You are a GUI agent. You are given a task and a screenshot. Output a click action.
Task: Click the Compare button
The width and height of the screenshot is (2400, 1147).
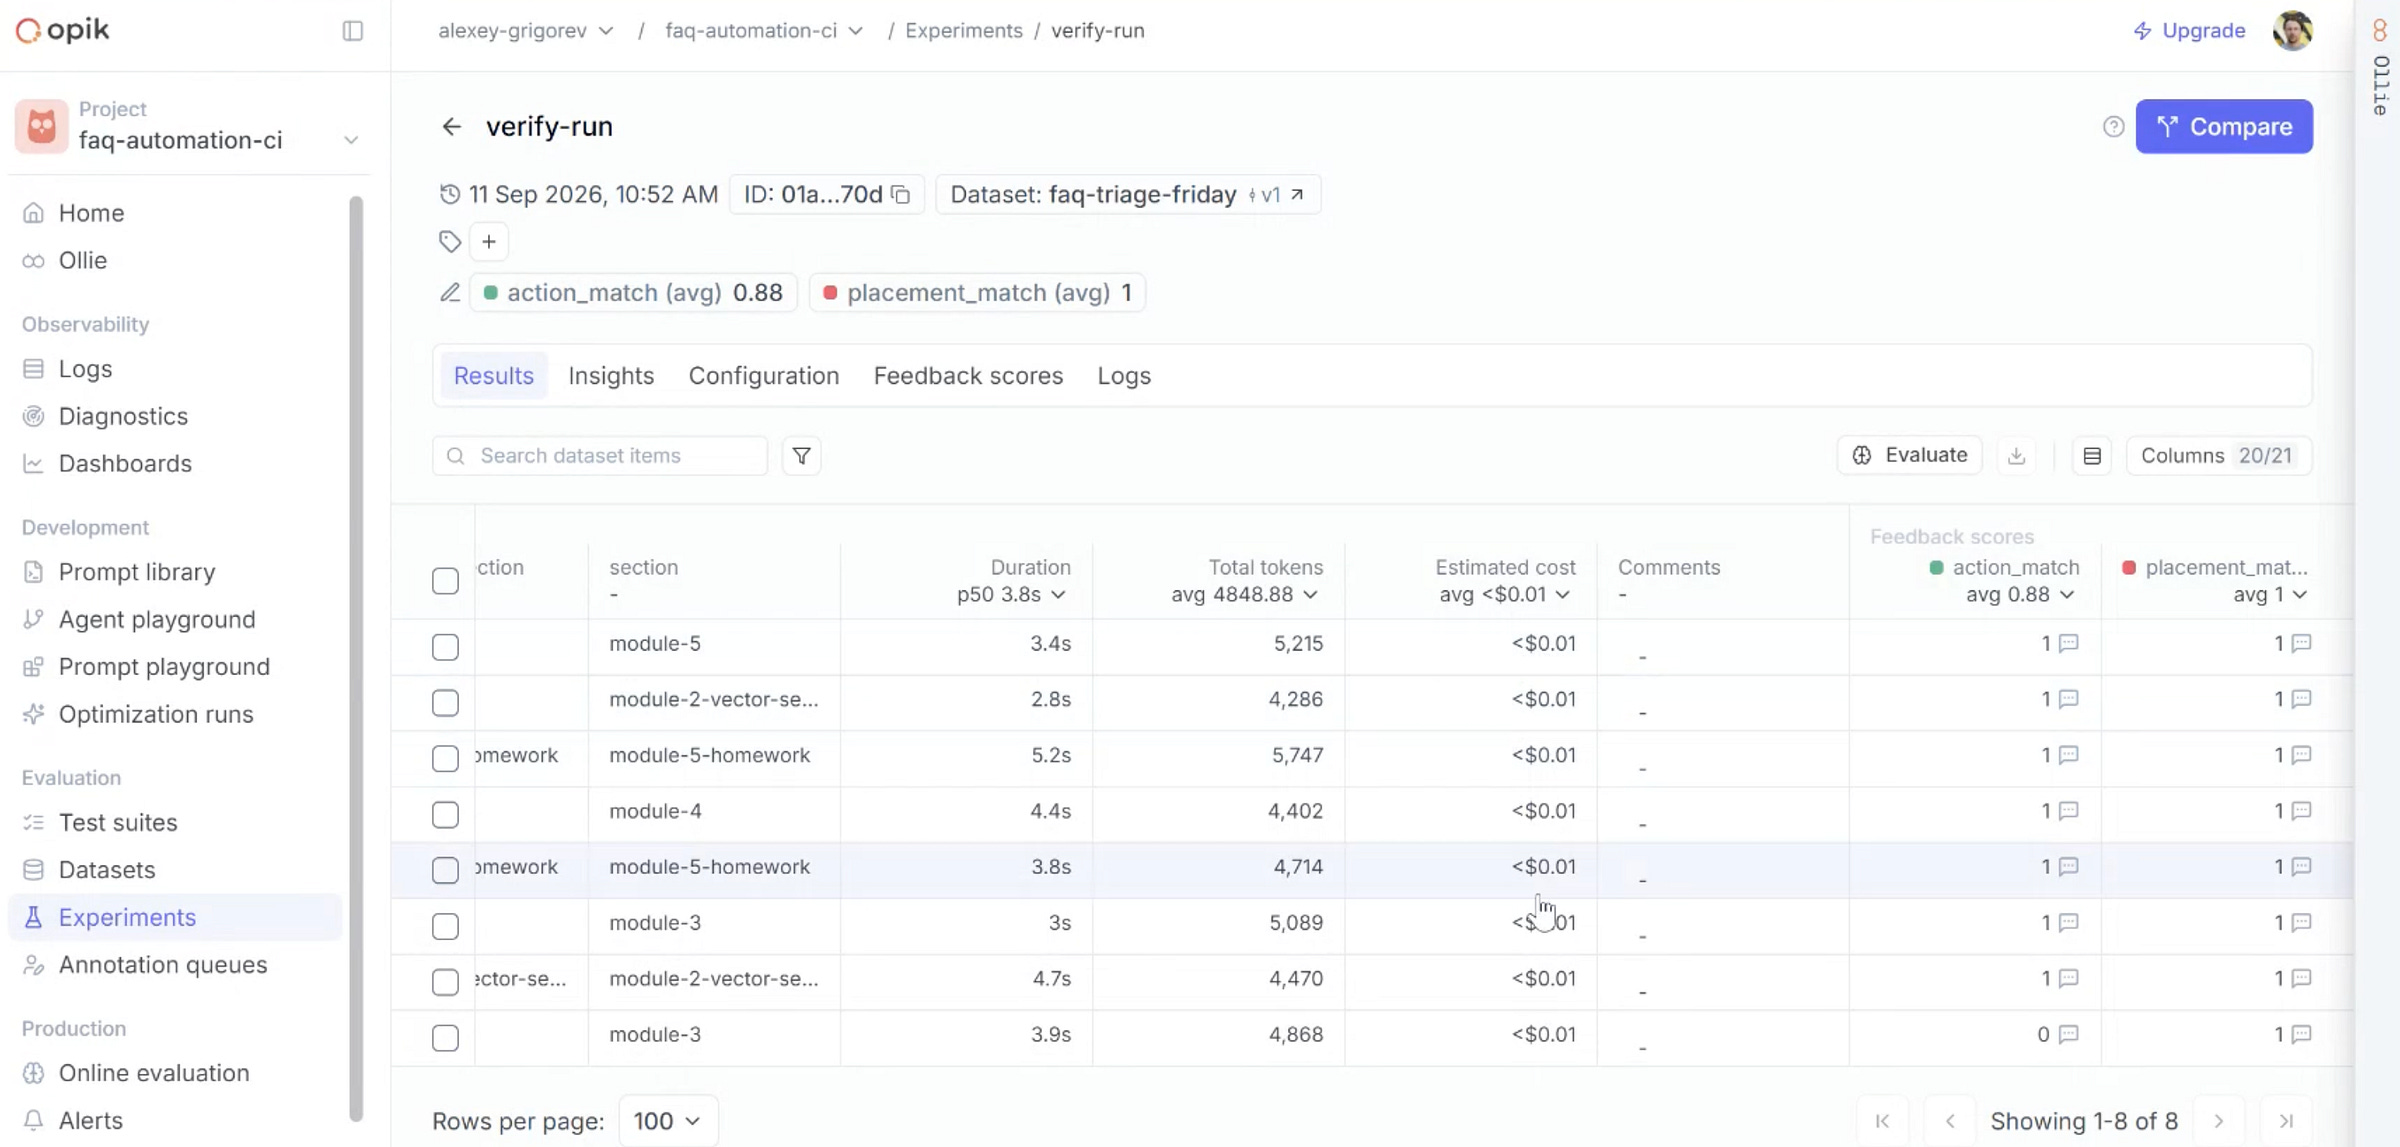2224,127
